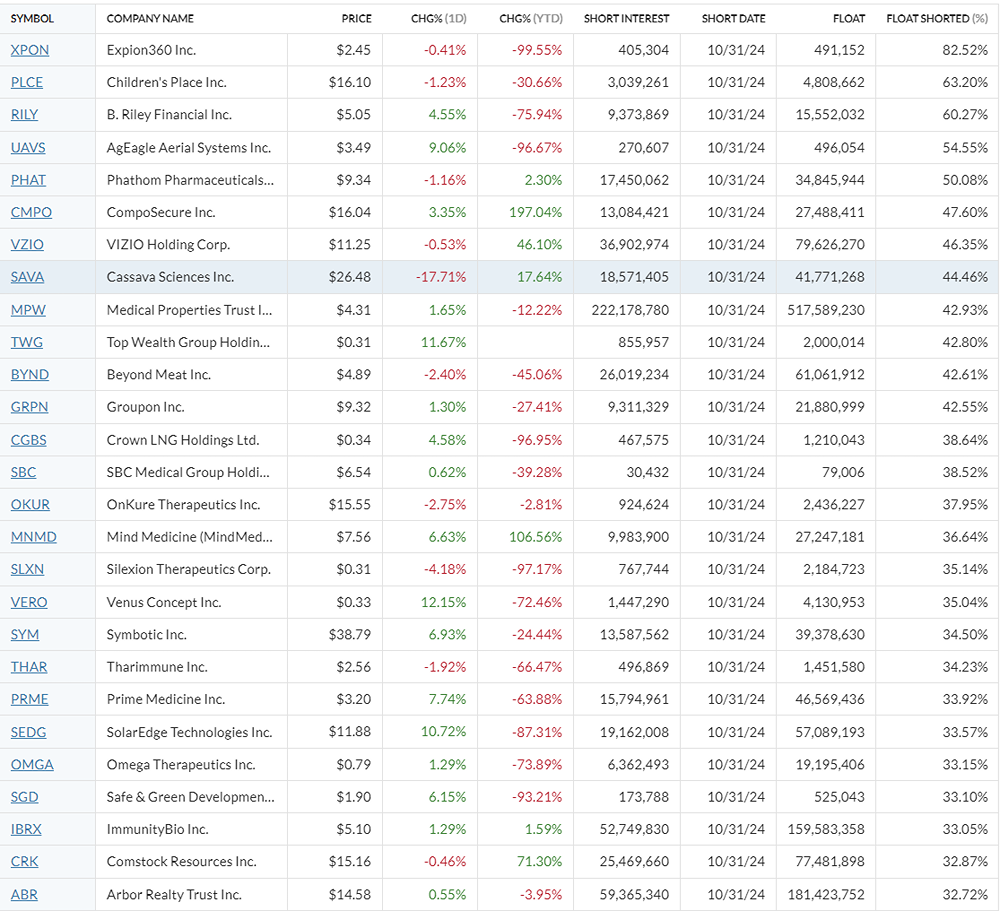Image resolution: width=1000 pixels, height=911 pixels.
Task: Sort by the FLOAT column header
Action: 849,19
